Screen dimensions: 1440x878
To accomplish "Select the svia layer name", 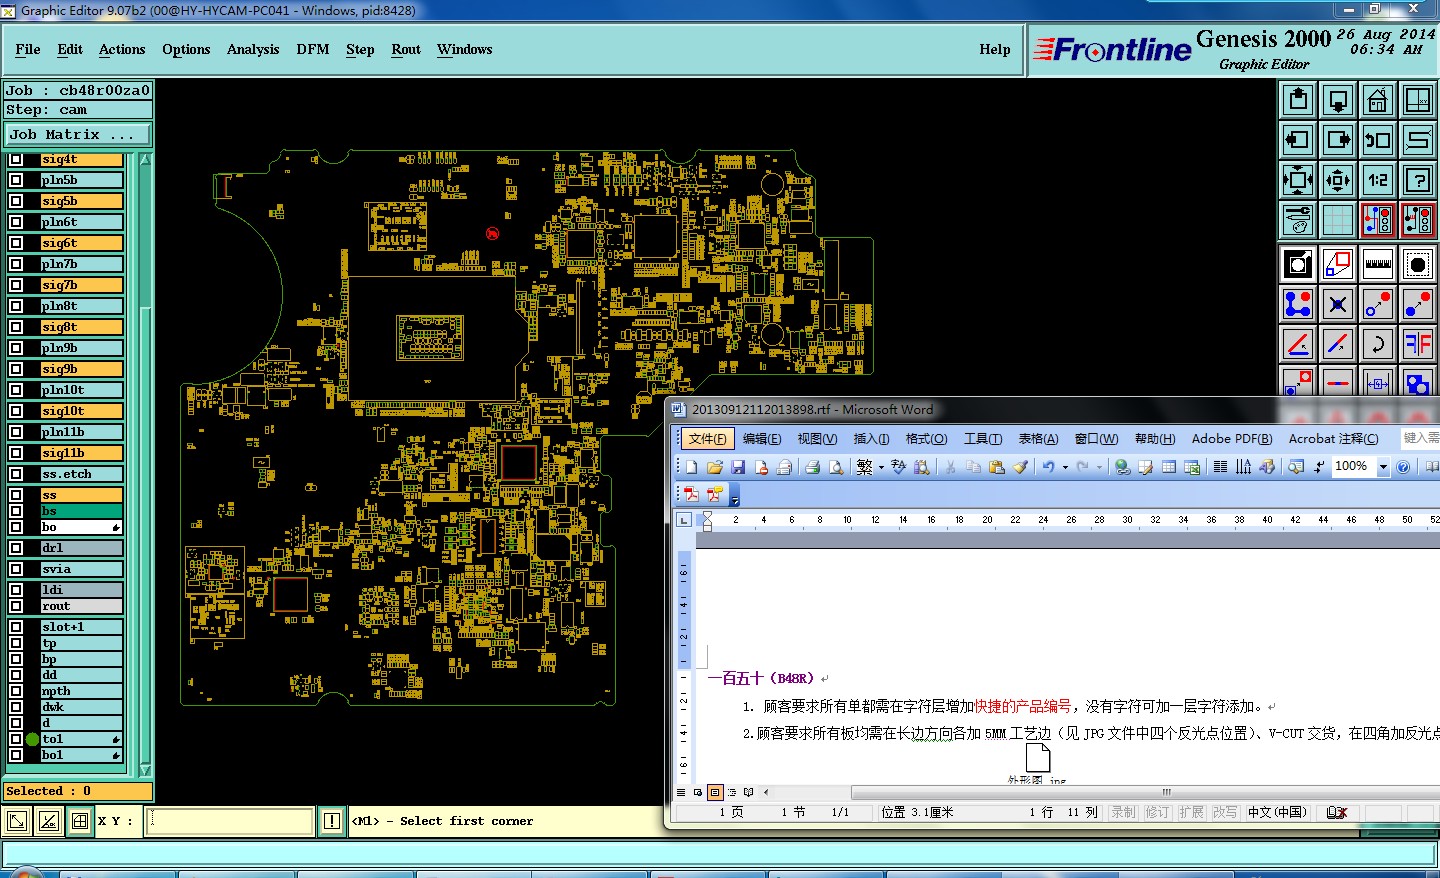I will [81, 569].
